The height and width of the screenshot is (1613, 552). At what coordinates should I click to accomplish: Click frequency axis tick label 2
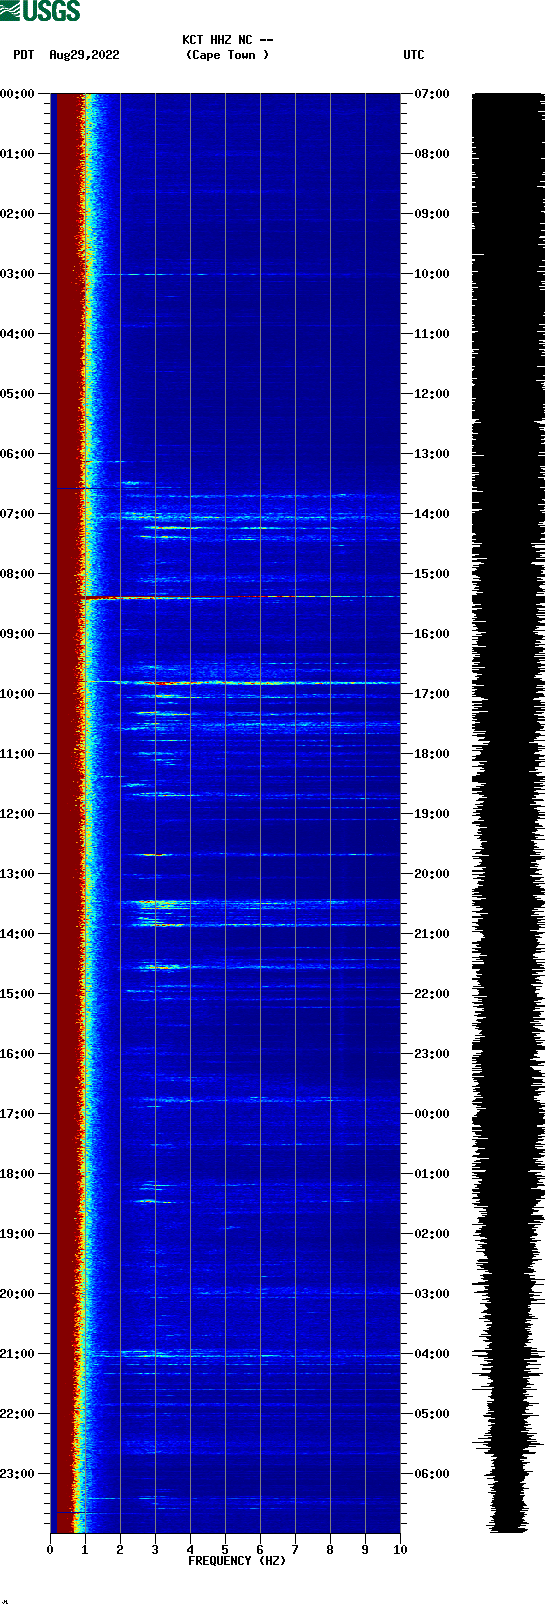coord(120,1550)
